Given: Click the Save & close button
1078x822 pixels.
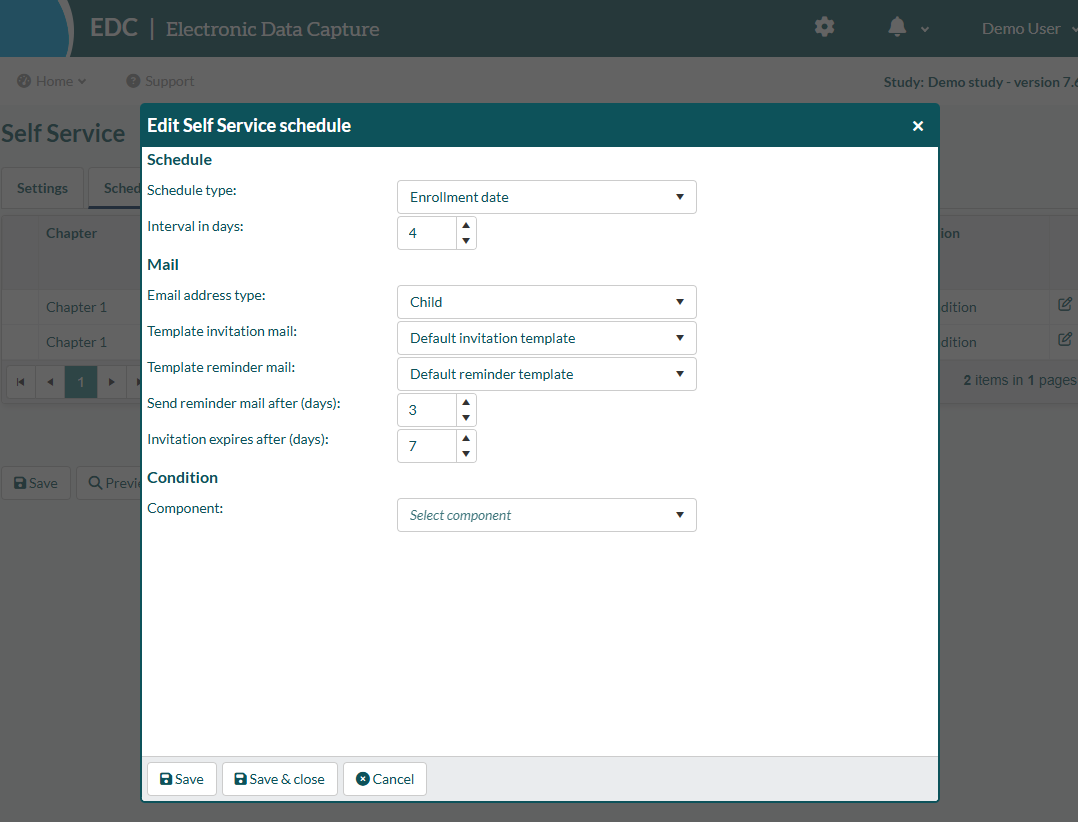Looking at the screenshot, I should point(280,779).
